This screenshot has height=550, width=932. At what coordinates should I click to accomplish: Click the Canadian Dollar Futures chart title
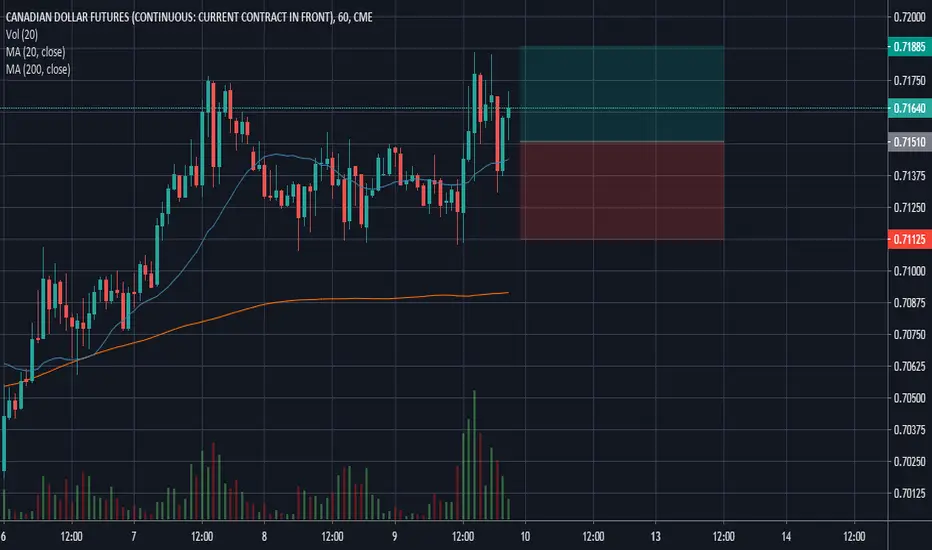tap(189, 17)
